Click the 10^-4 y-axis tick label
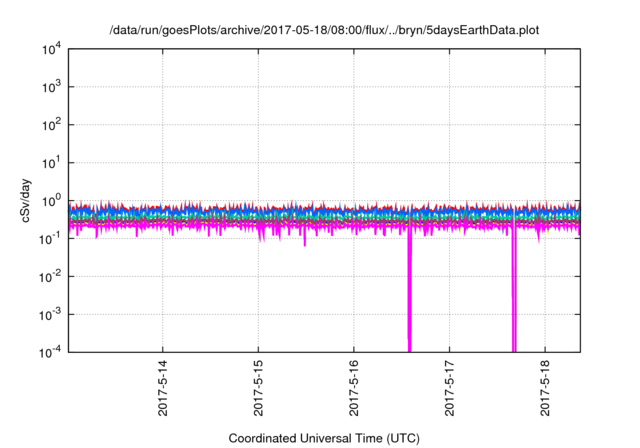Image resolution: width=640 pixels, height=448 pixels. (x=50, y=352)
